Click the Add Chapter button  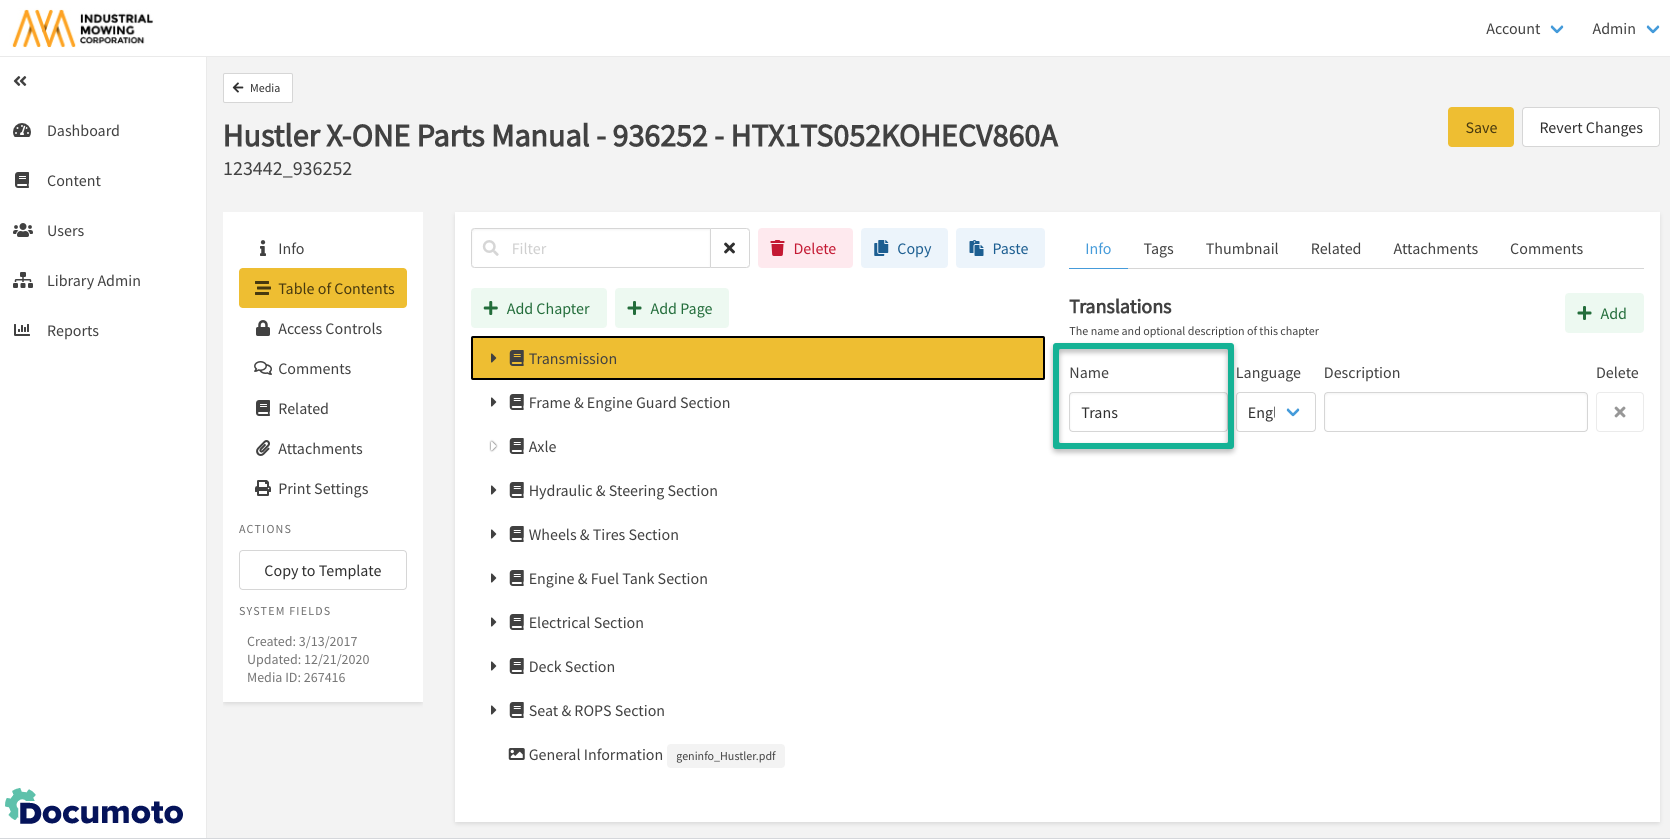[538, 308]
